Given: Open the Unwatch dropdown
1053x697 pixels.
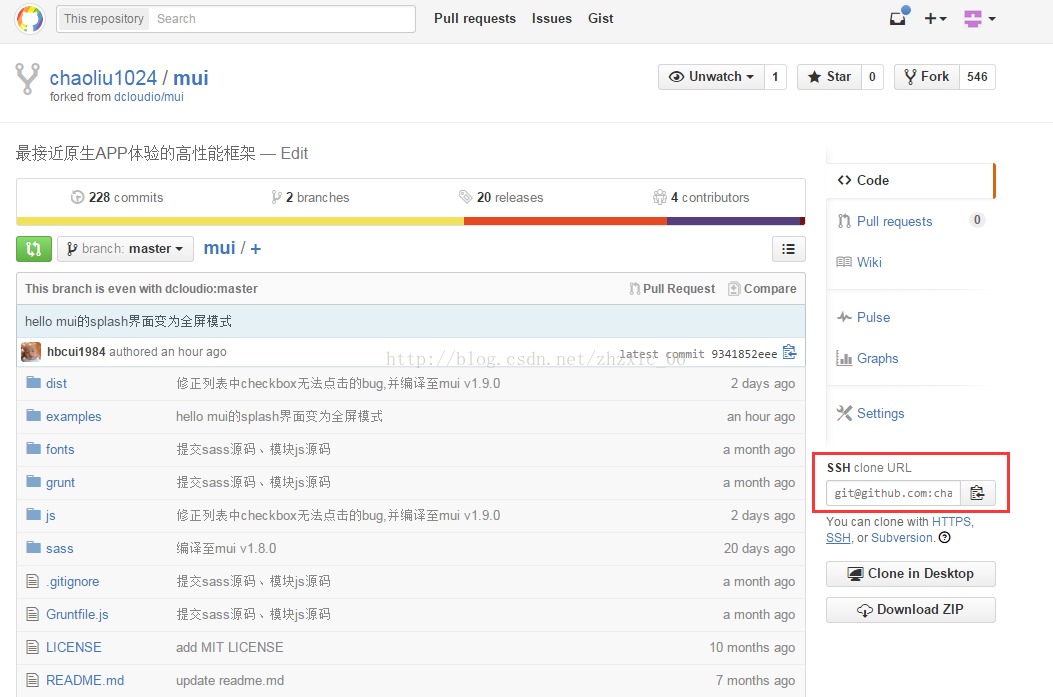Looking at the screenshot, I should click(711, 77).
